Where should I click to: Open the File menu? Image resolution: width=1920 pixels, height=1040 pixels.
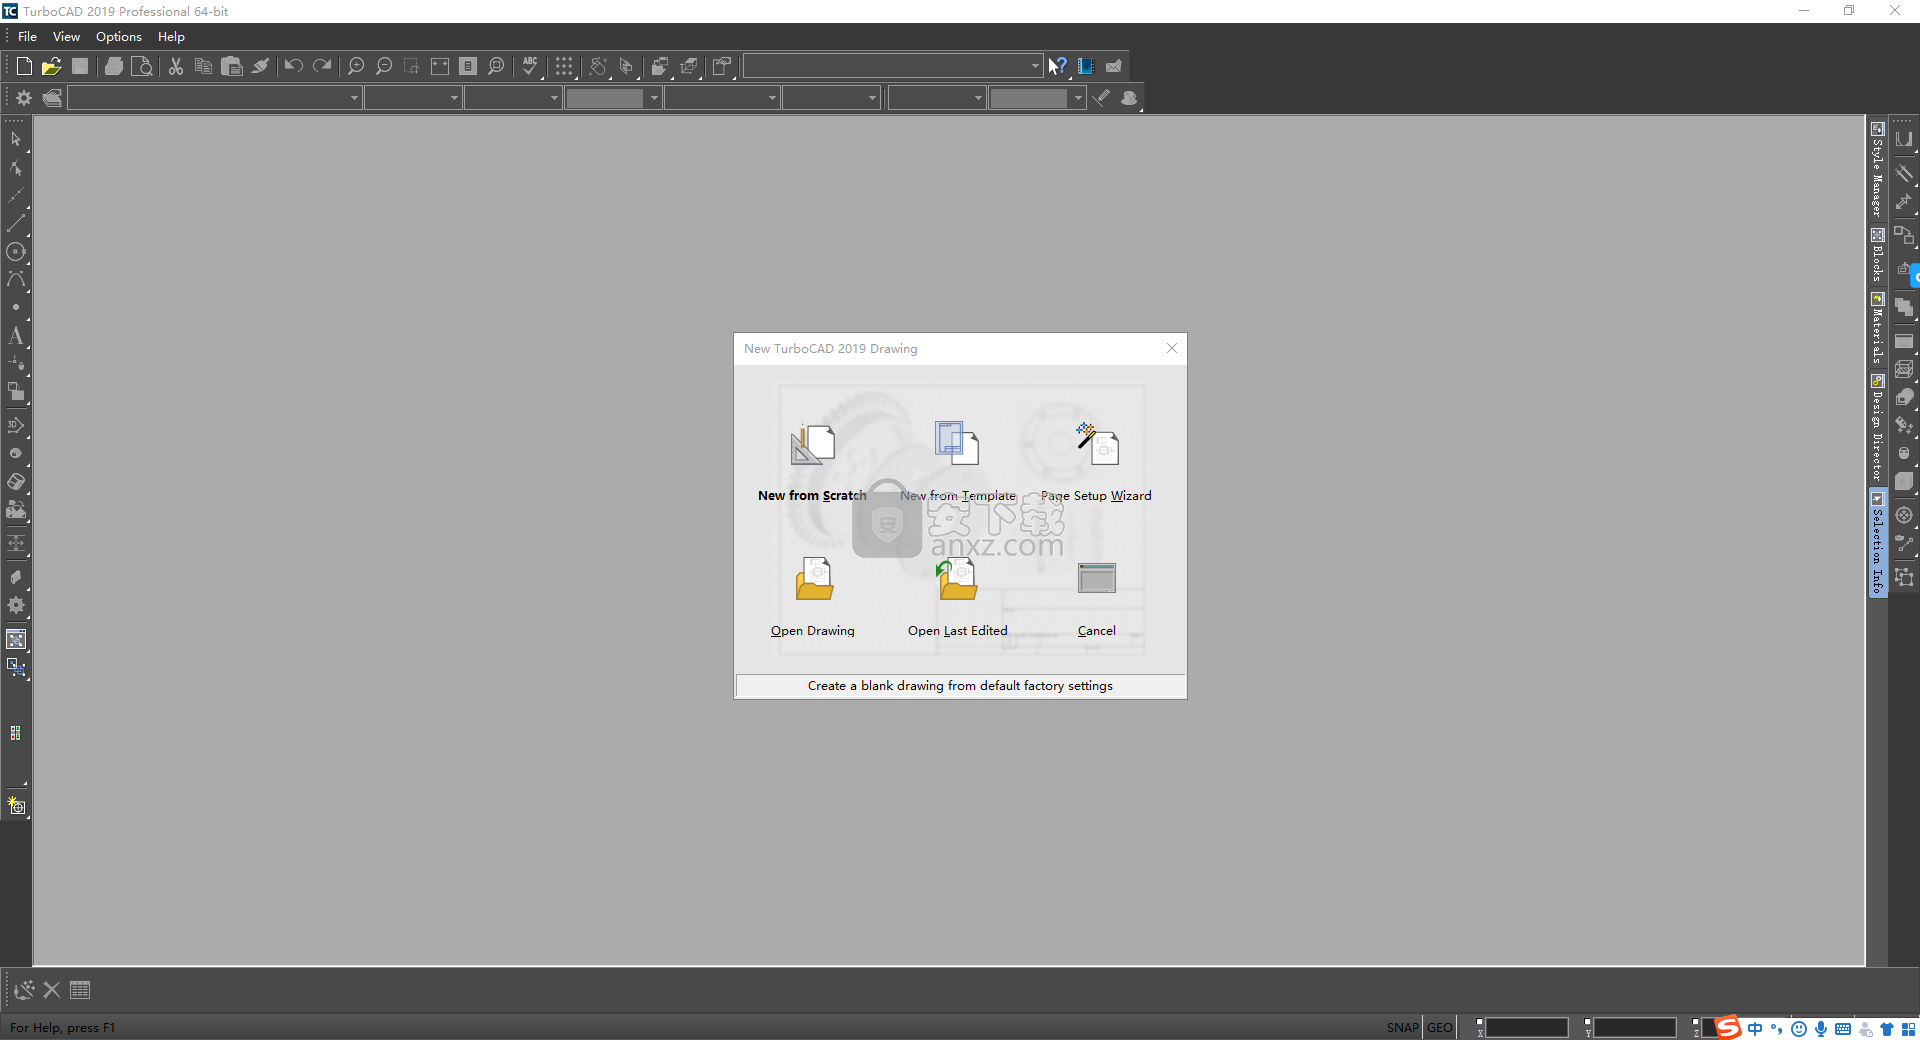27,36
